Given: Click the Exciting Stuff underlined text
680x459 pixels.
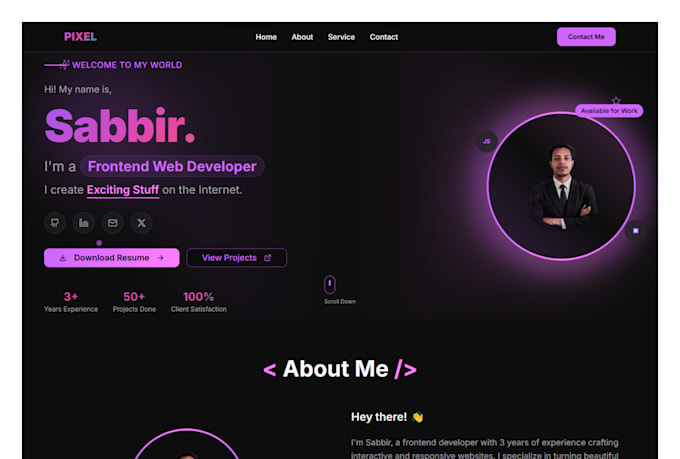Looking at the screenshot, I should tap(123, 190).
